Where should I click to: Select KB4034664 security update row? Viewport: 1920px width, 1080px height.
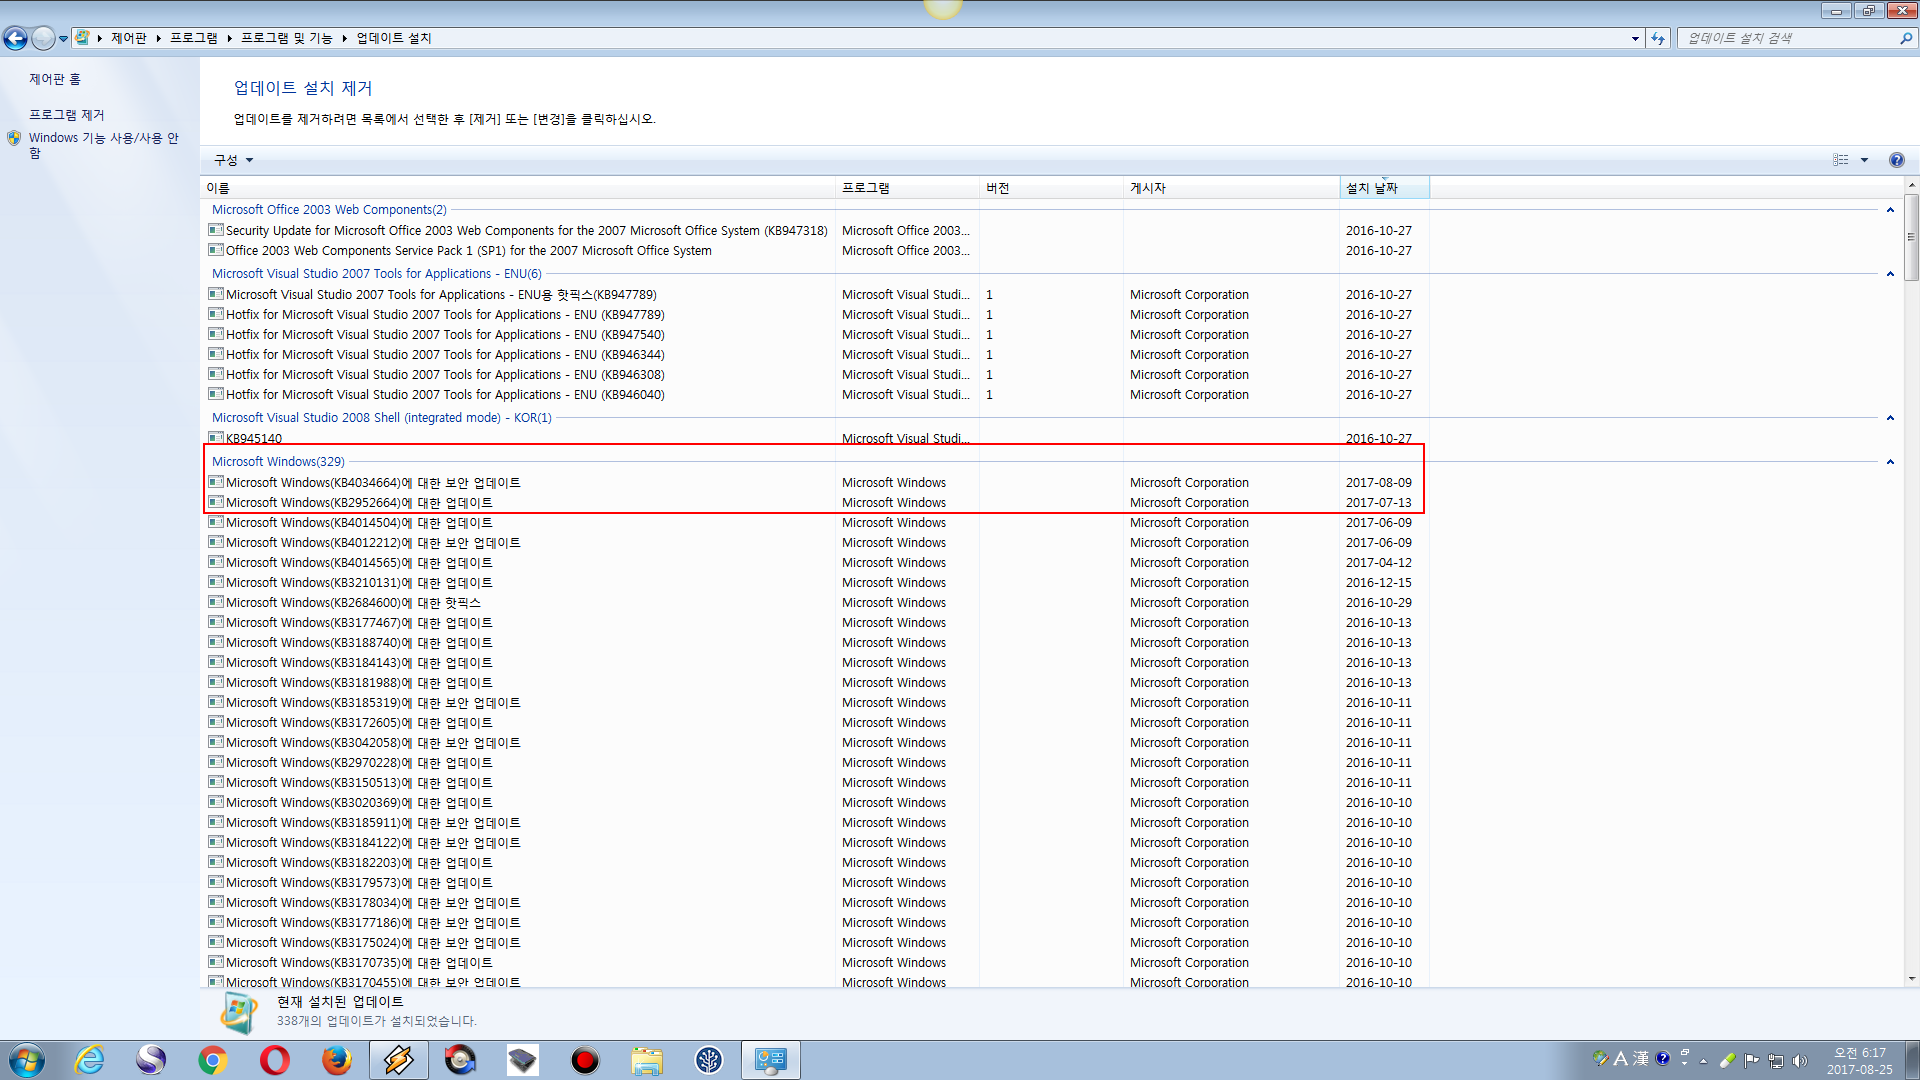pos(817,483)
